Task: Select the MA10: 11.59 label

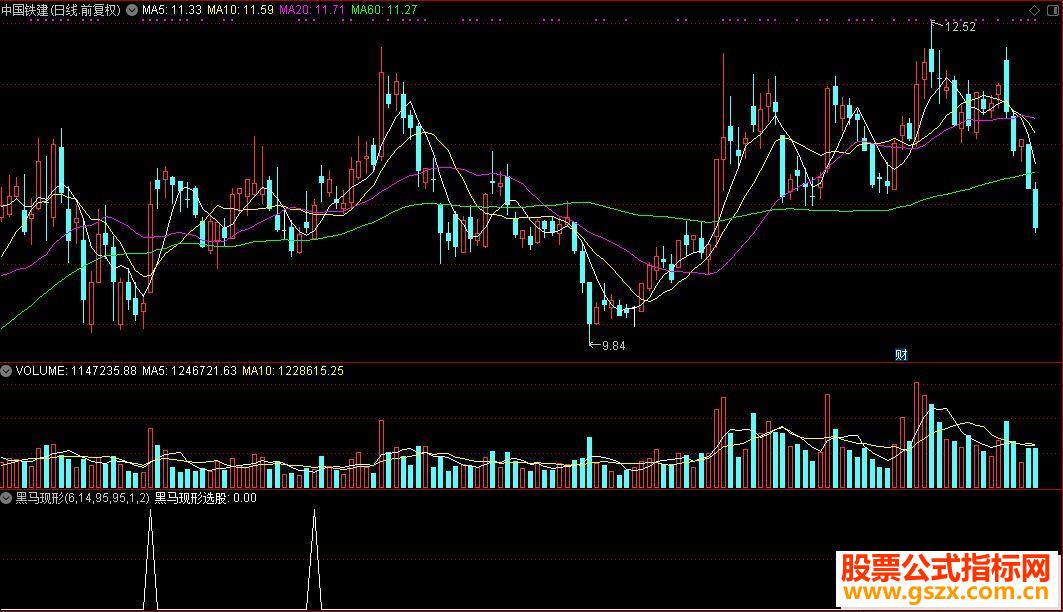Action: click(240, 10)
